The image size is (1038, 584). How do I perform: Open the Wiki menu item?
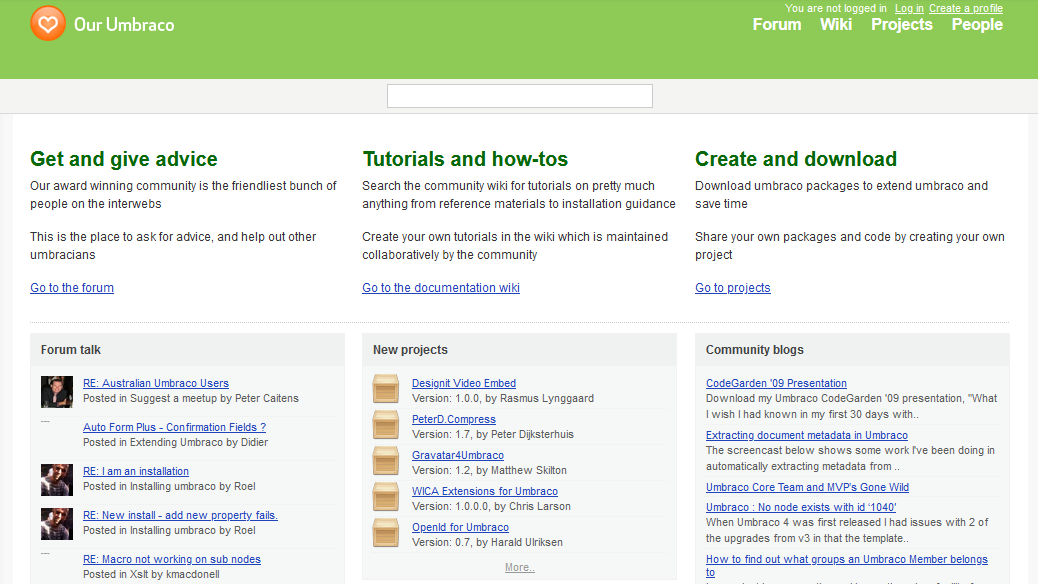836,25
